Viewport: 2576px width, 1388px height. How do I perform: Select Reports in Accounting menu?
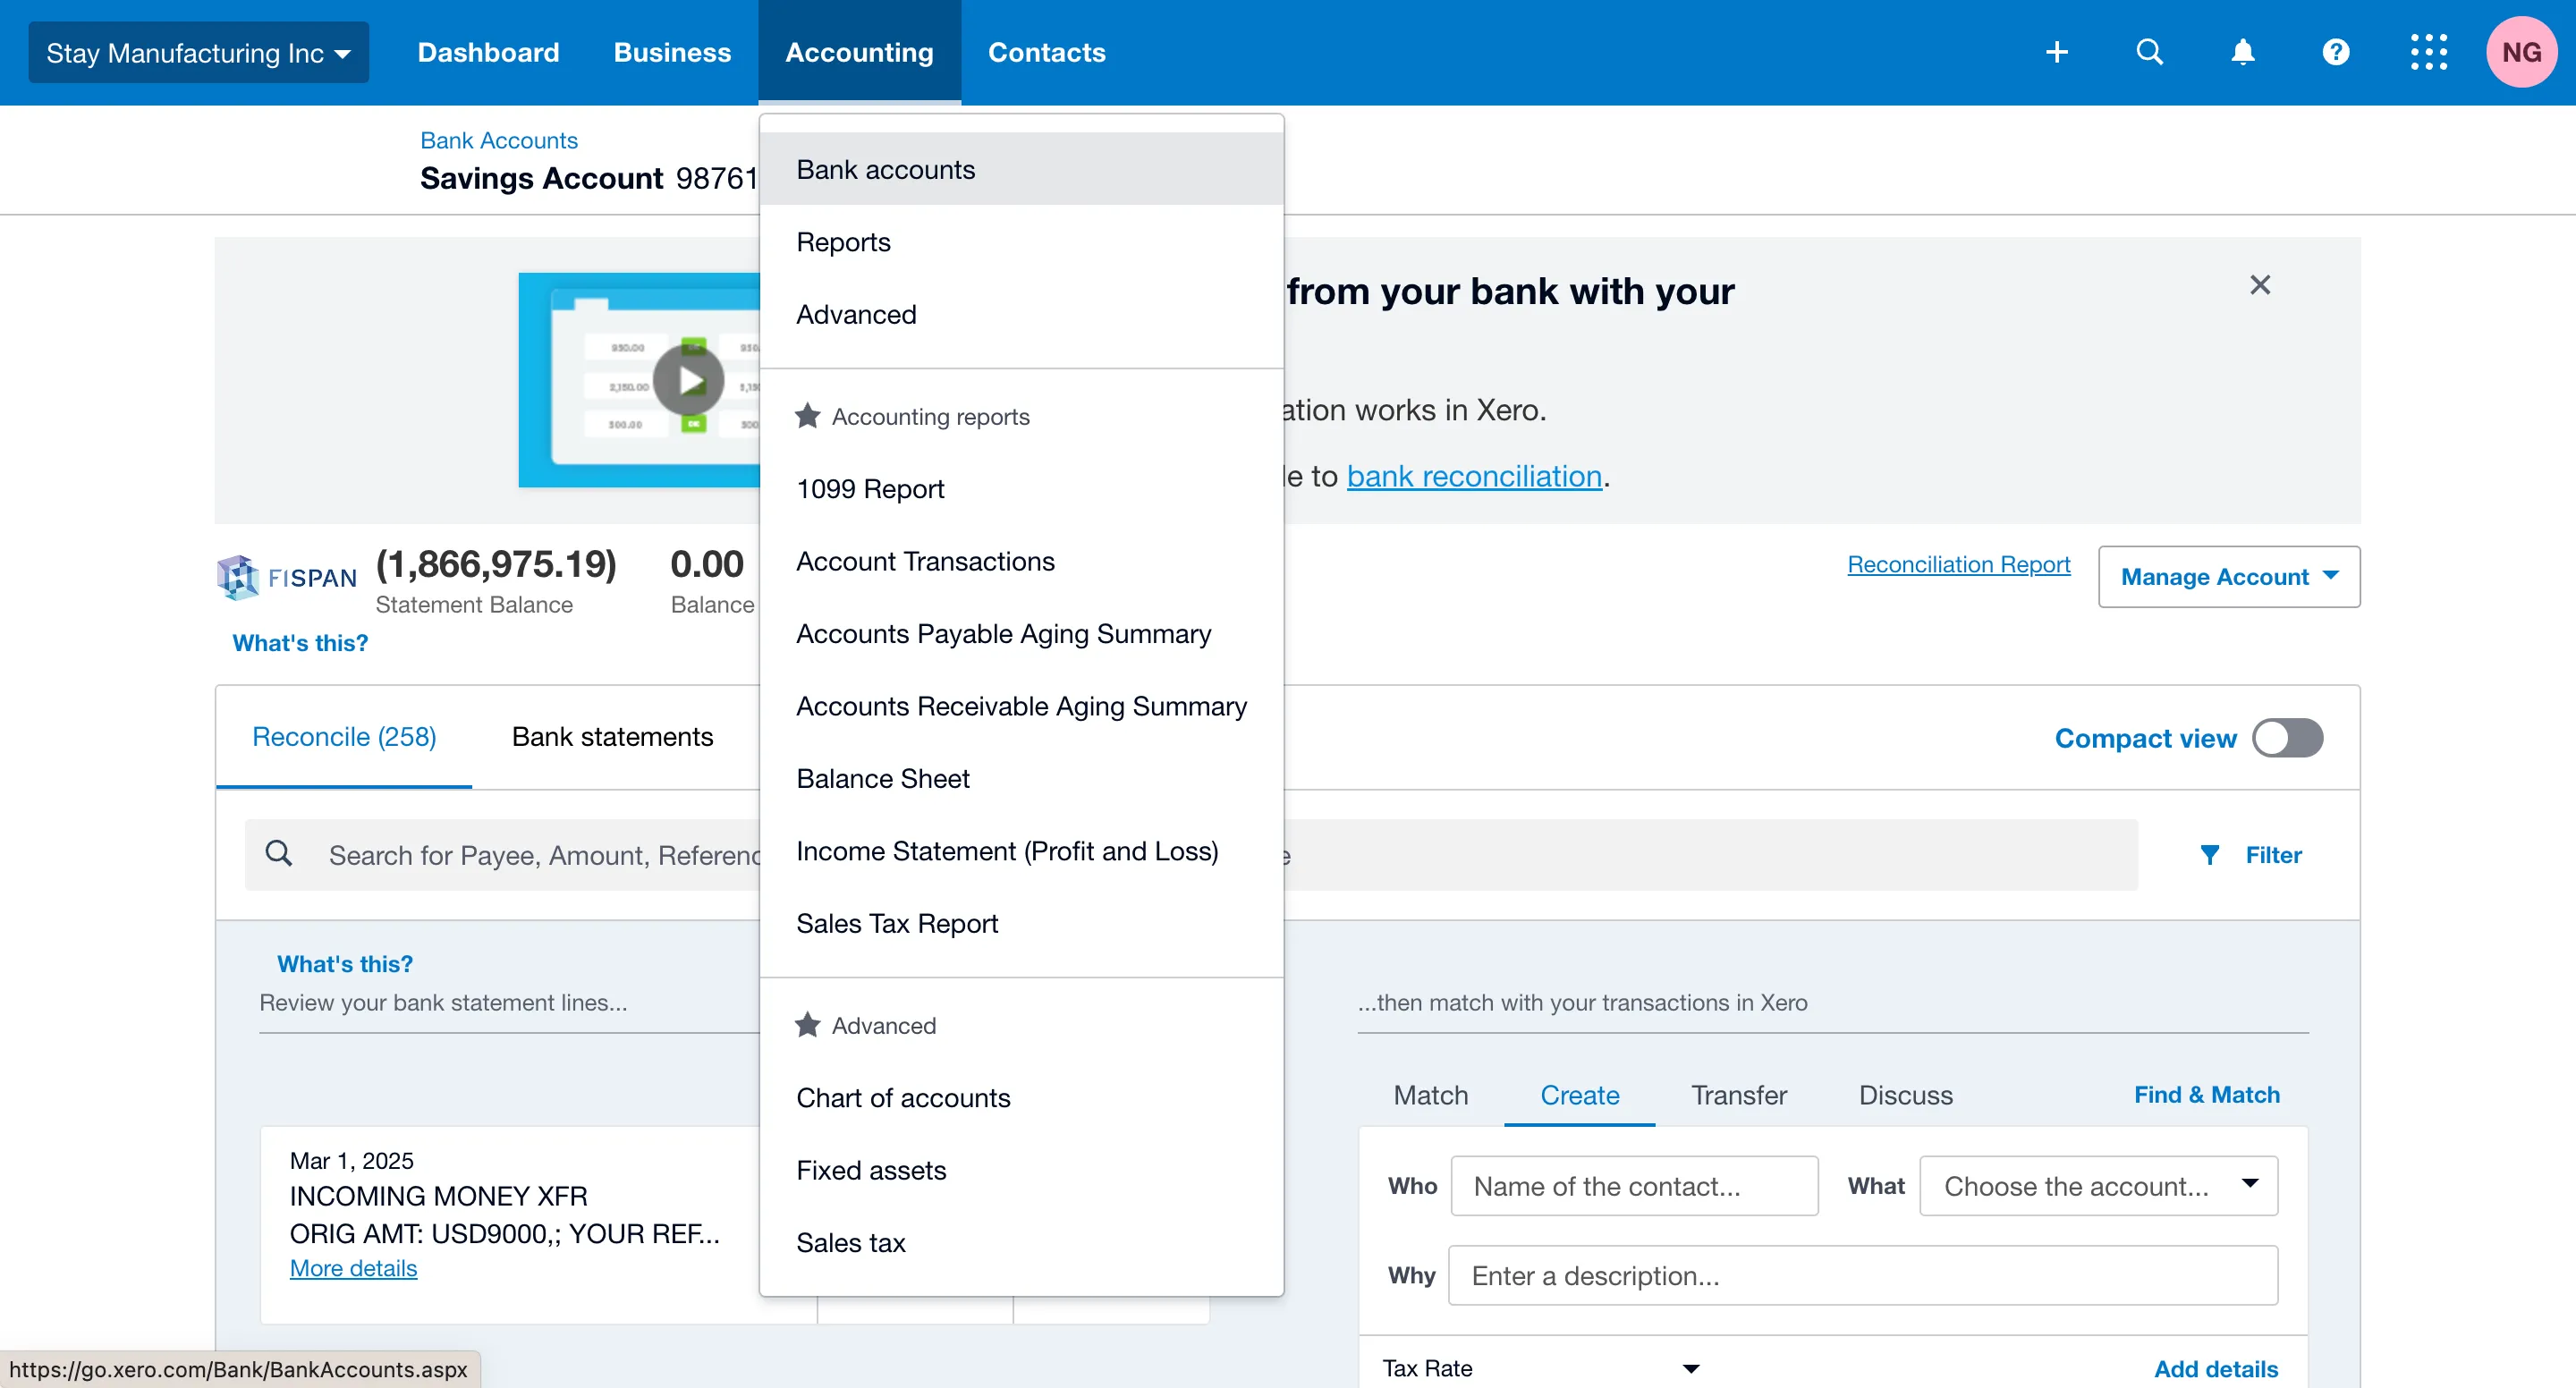coord(1021,242)
